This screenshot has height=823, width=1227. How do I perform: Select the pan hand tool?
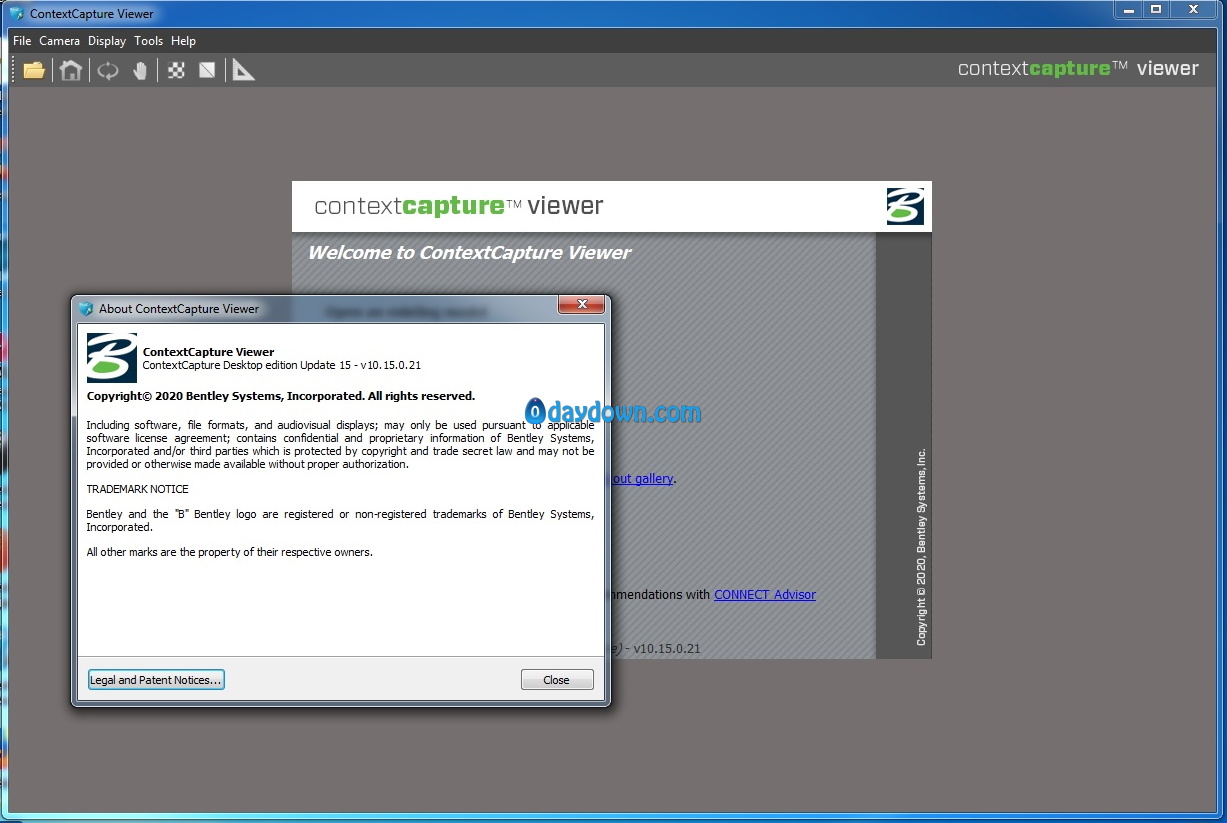(140, 70)
